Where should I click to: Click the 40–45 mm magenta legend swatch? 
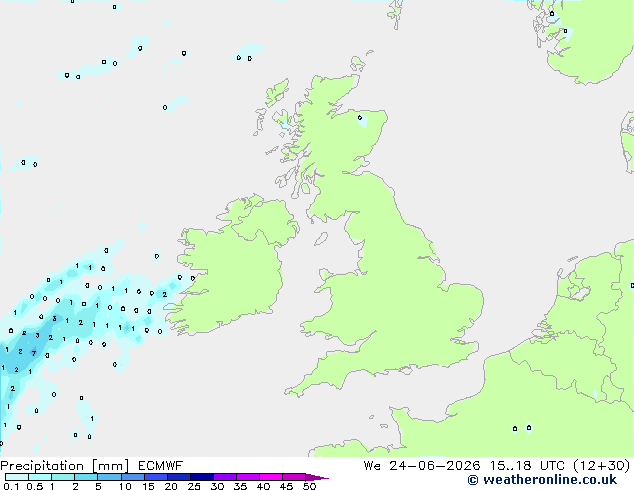(271, 477)
